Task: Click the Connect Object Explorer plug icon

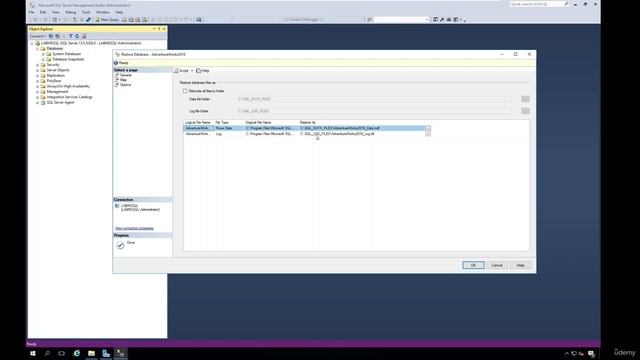Action: (51, 36)
